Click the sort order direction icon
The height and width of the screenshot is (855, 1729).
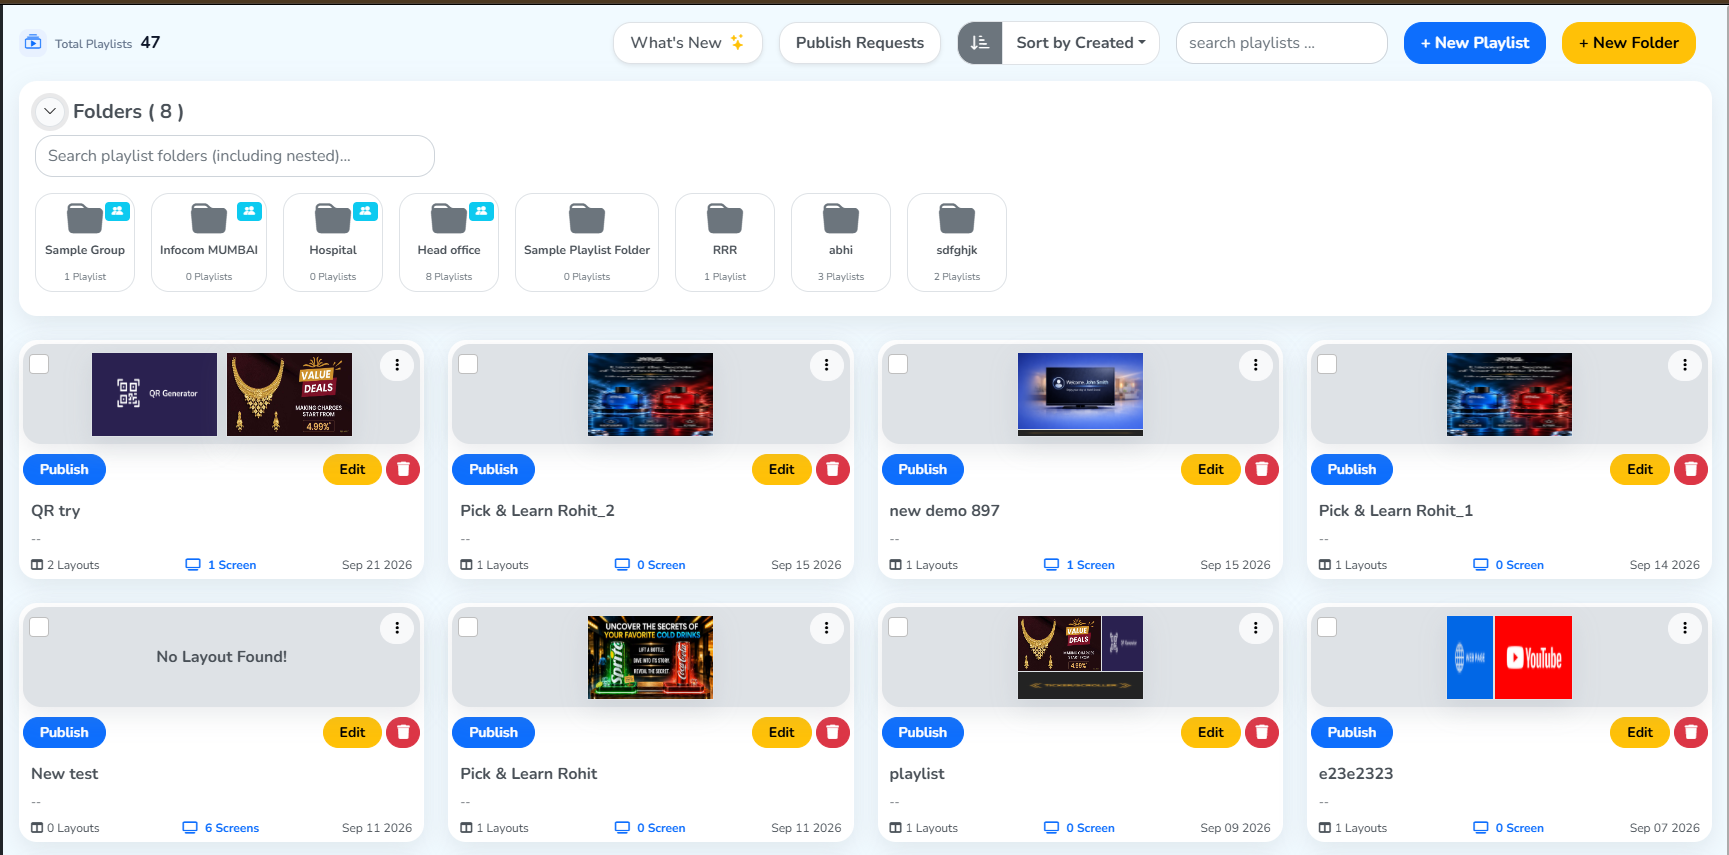[980, 43]
